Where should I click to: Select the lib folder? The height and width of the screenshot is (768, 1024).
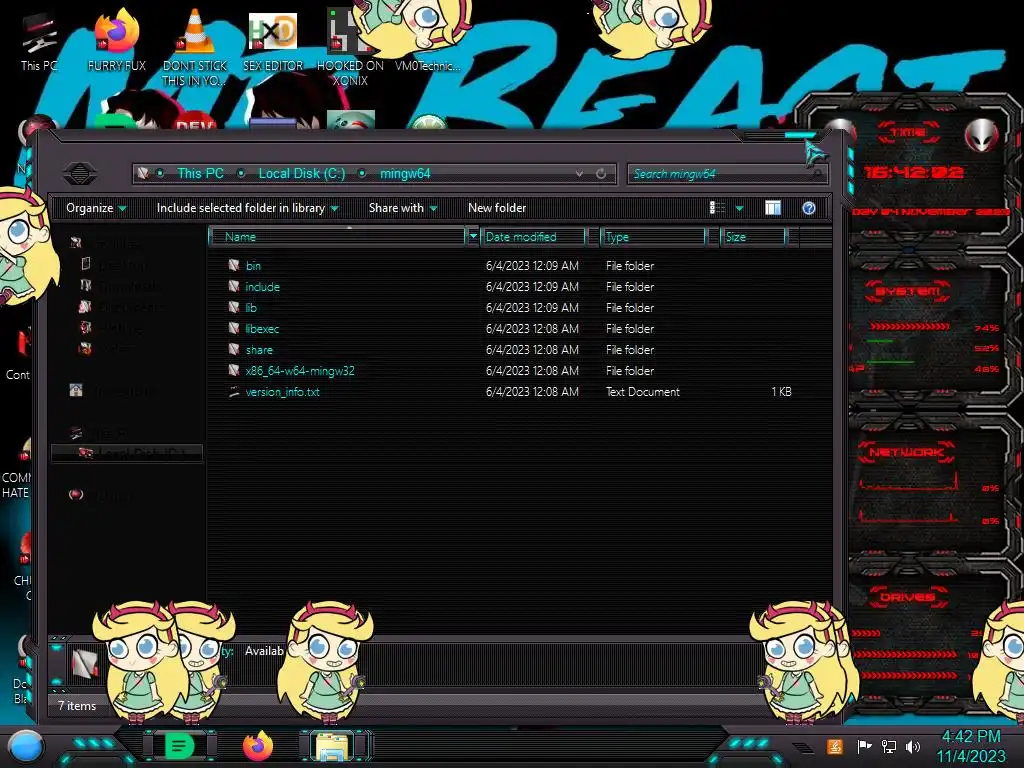[251, 308]
